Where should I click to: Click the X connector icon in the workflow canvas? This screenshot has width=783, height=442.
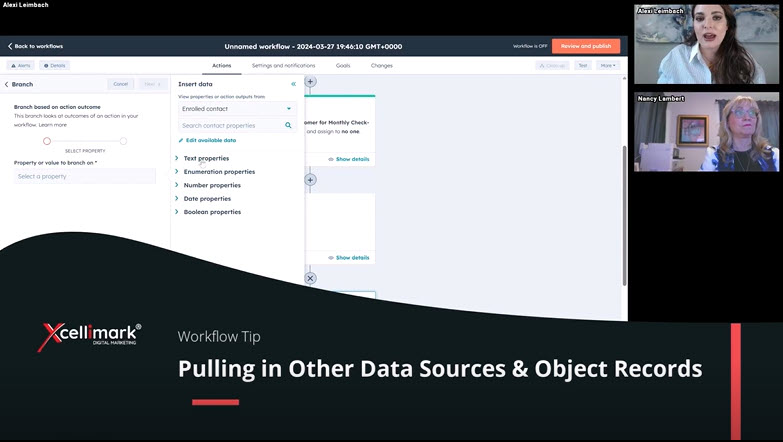point(310,278)
